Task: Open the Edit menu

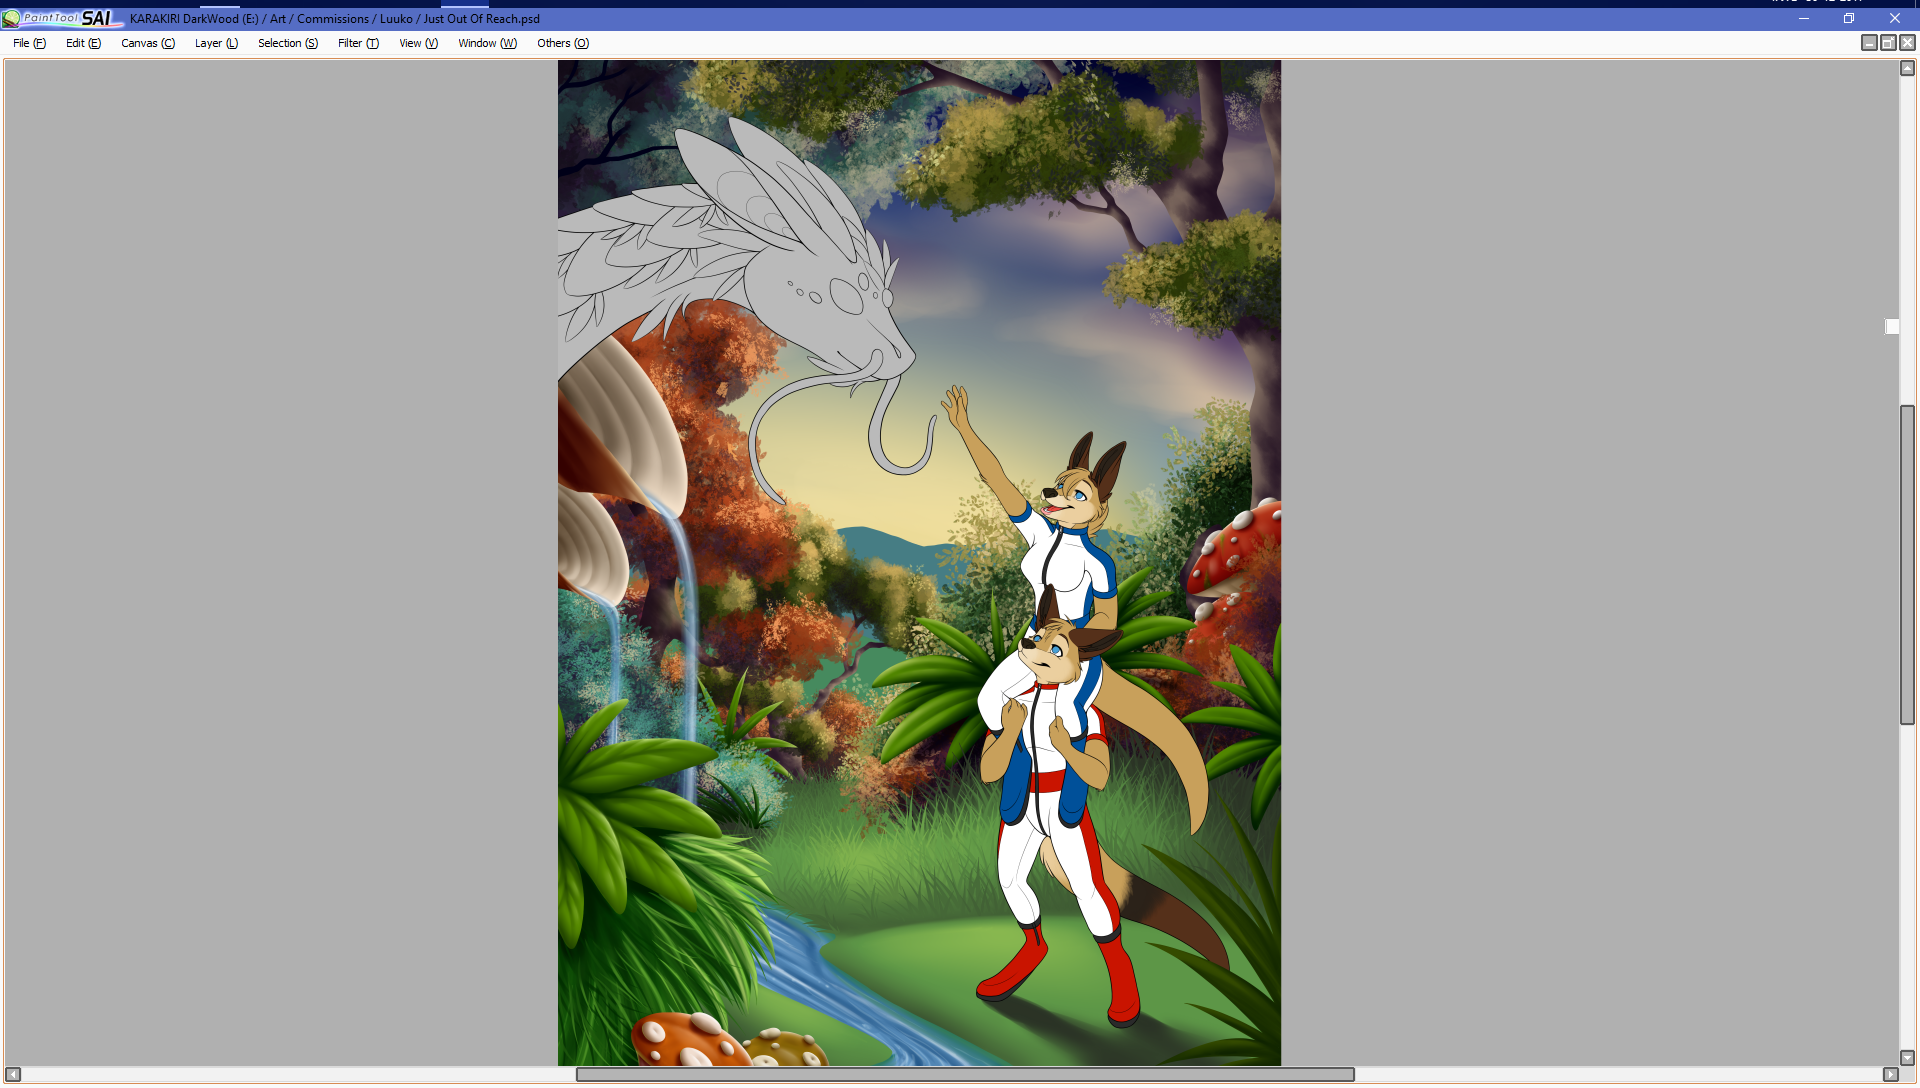Action: click(x=83, y=43)
